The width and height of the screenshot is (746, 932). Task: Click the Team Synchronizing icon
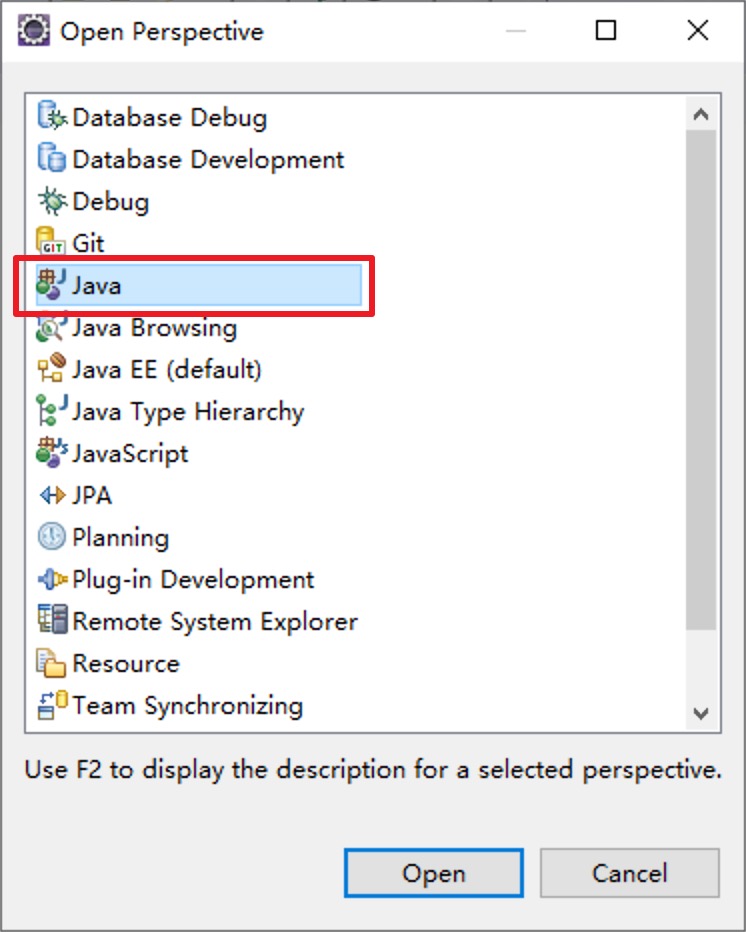point(52,705)
